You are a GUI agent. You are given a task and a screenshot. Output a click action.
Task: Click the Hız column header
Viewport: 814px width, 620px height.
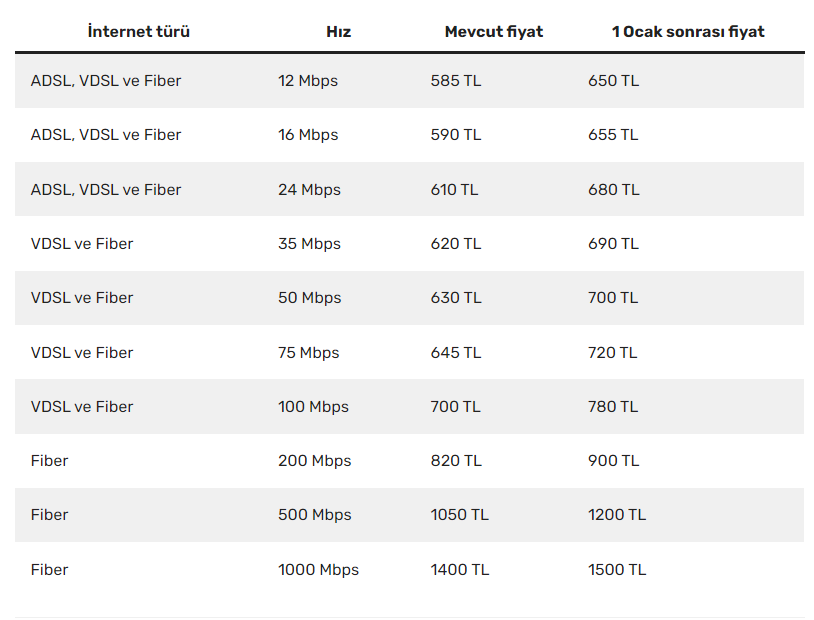click(x=338, y=32)
